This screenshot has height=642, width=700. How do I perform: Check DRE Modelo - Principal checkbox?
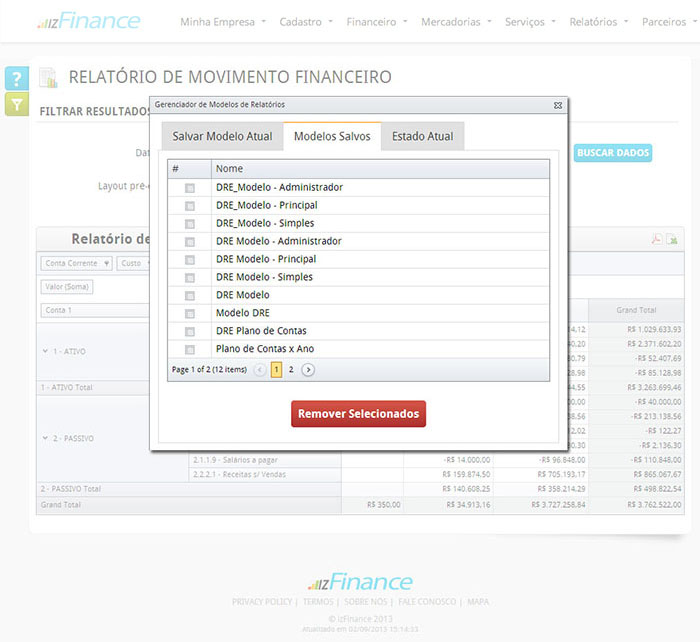click(x=190, y=260)
